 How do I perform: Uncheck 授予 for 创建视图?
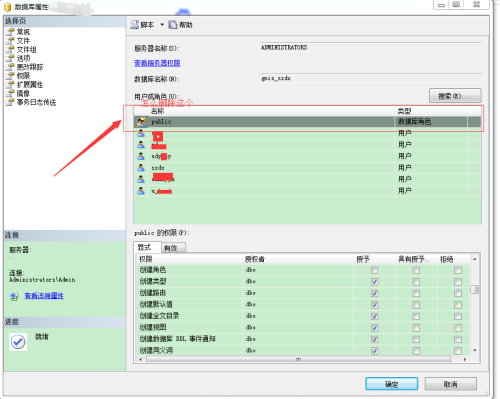pyautogui.click(x=375, y=328)
